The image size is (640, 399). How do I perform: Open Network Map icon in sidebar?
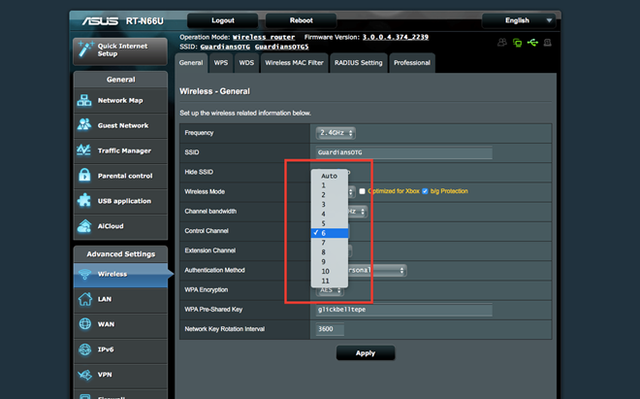click(x=84, y=100)
